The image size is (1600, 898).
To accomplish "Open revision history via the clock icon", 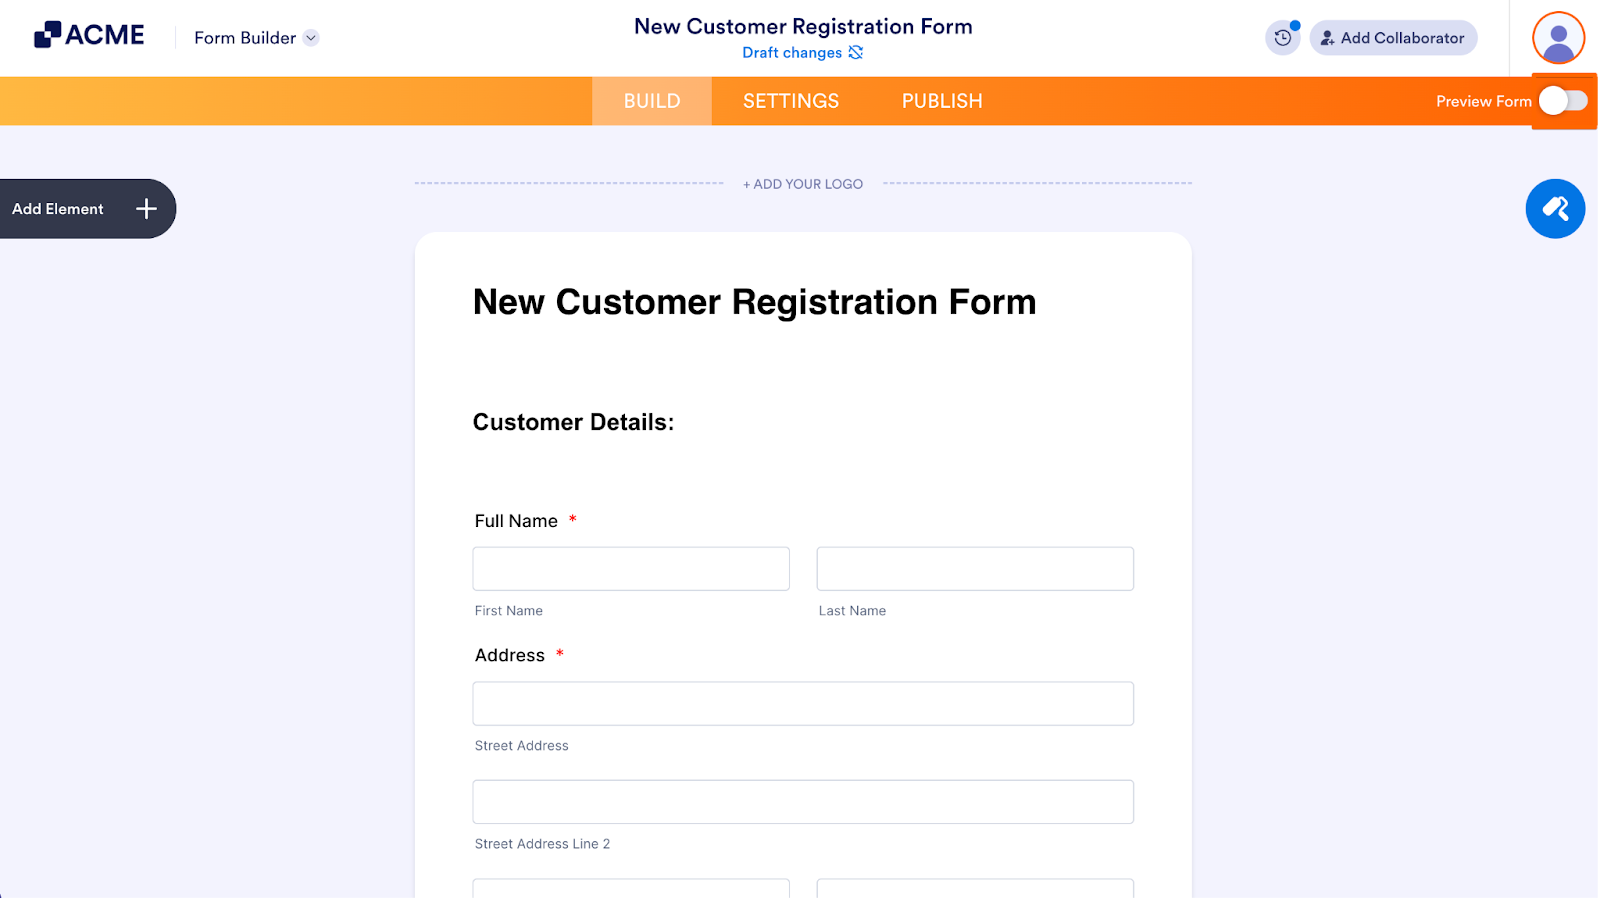I will coord(1283,37).
